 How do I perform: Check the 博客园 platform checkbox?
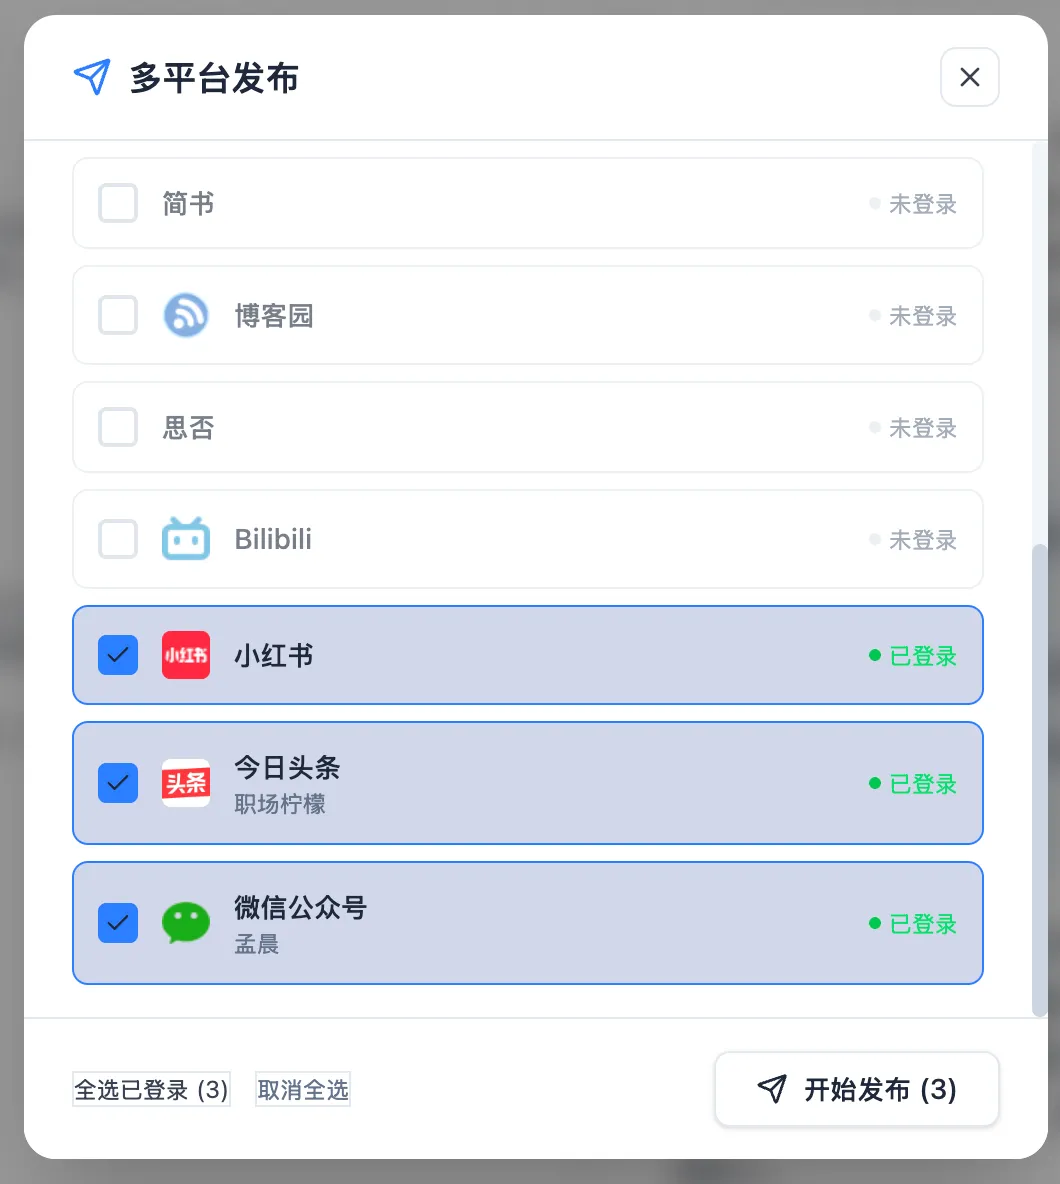118,315
